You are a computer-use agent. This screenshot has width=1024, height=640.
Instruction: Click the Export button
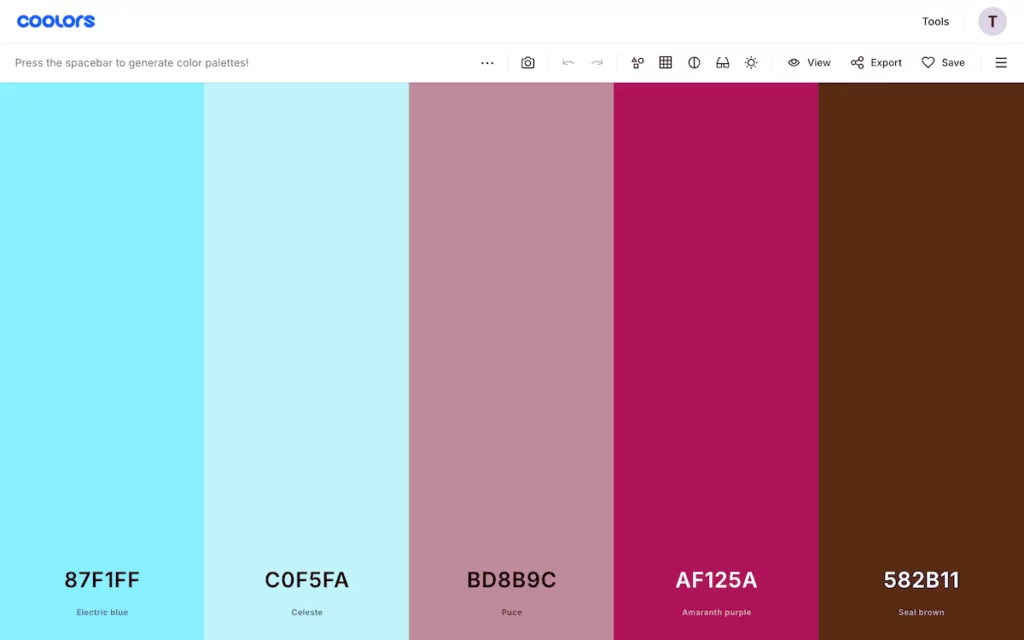(876, 63)
